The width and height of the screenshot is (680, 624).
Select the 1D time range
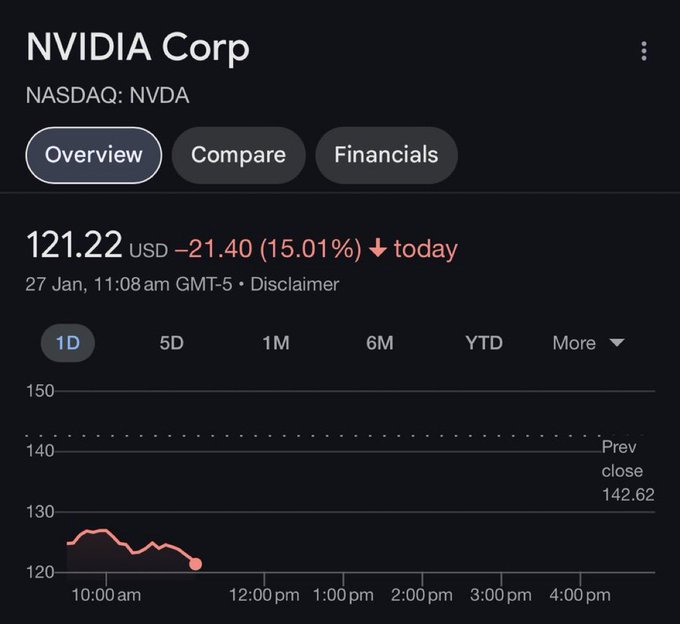pyautogui.click(x=68, y=343)
